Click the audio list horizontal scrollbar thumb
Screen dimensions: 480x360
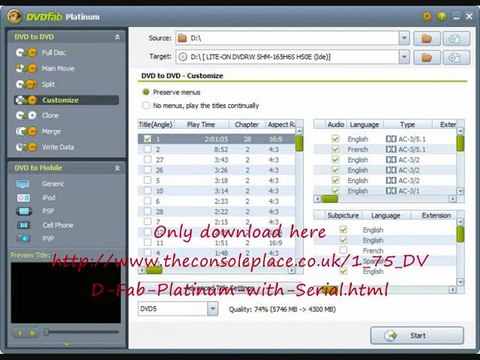330,199
